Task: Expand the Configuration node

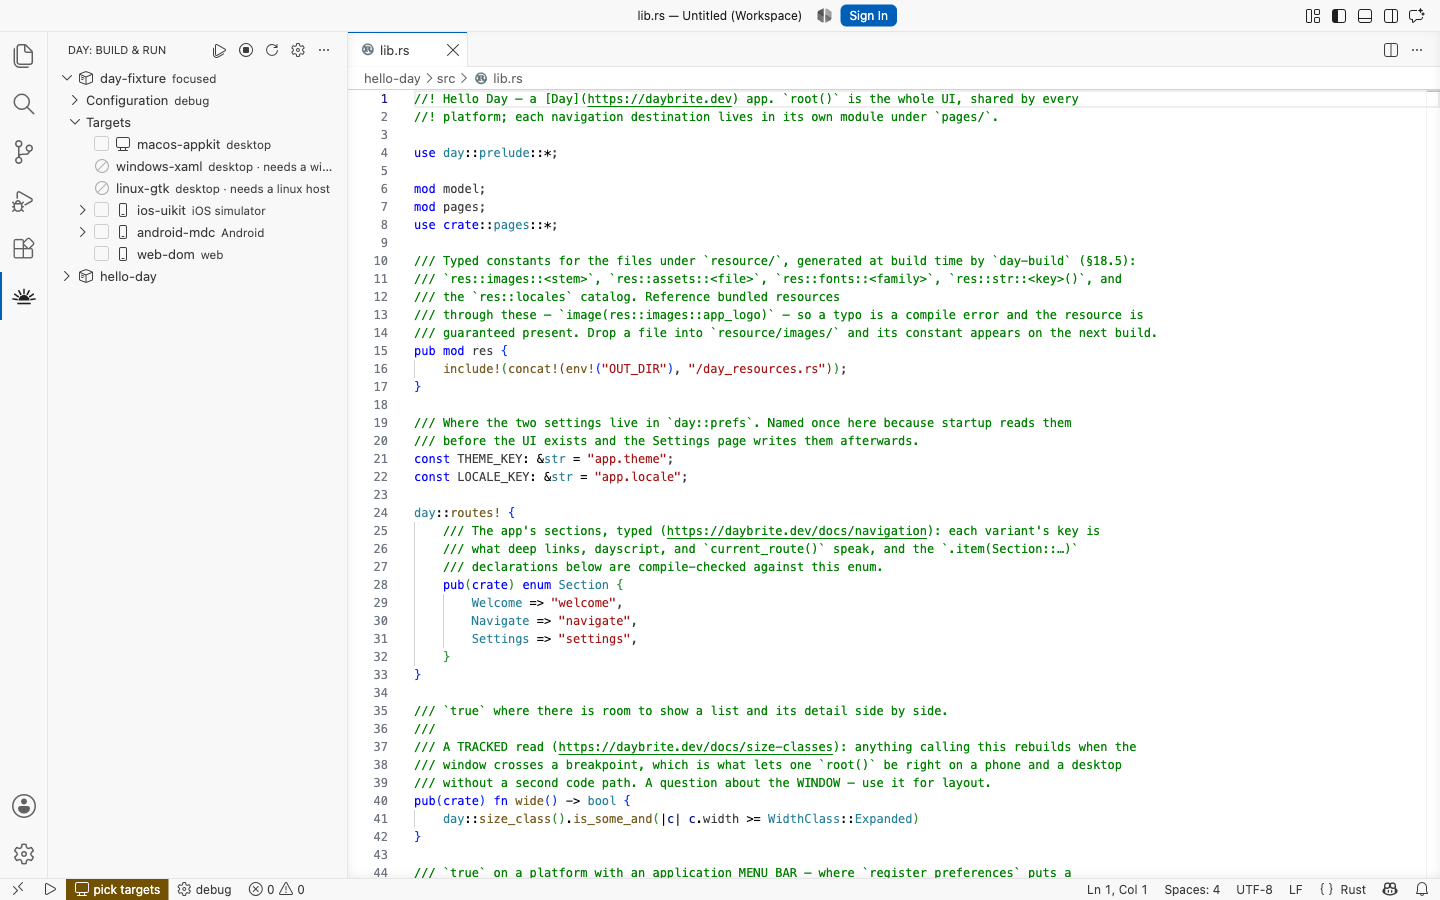Action: tap(75, 100)
